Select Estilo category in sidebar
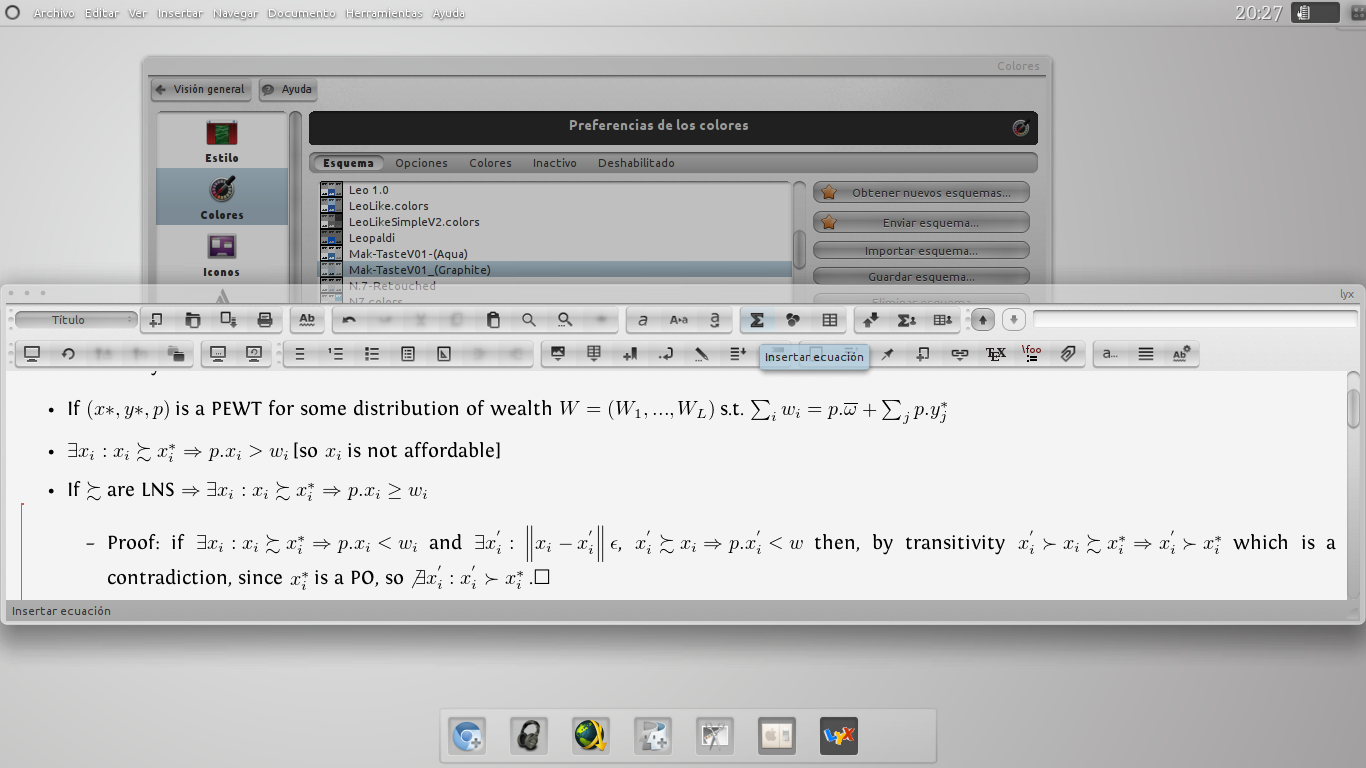The image size is (1366, 768). [x=222, y=140]
